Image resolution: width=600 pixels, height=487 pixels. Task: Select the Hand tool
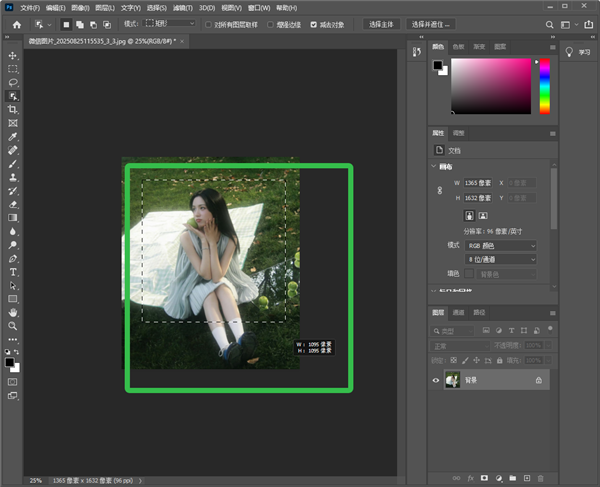click(13, 312)
